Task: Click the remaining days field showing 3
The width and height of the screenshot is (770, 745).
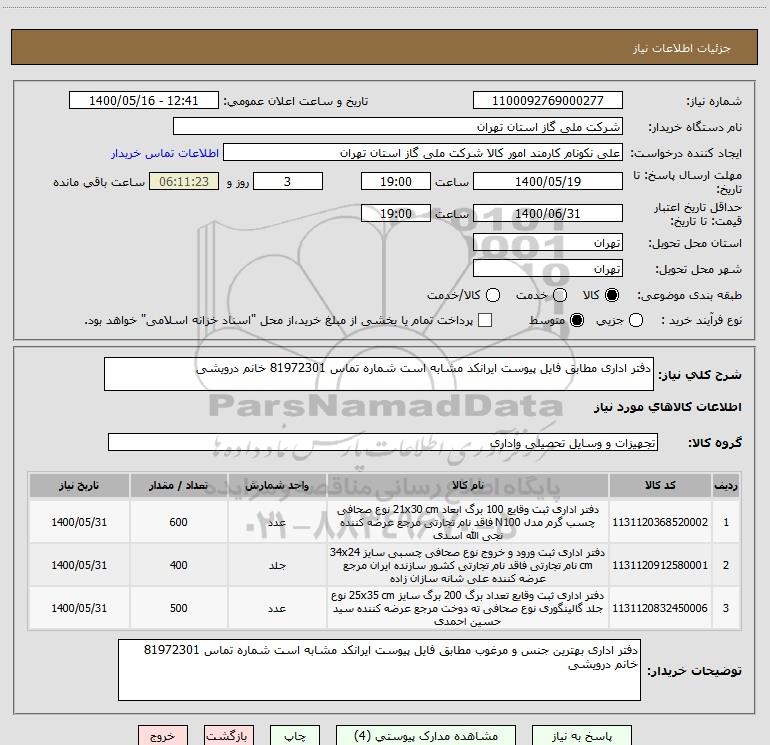Action: click(288, 181)
